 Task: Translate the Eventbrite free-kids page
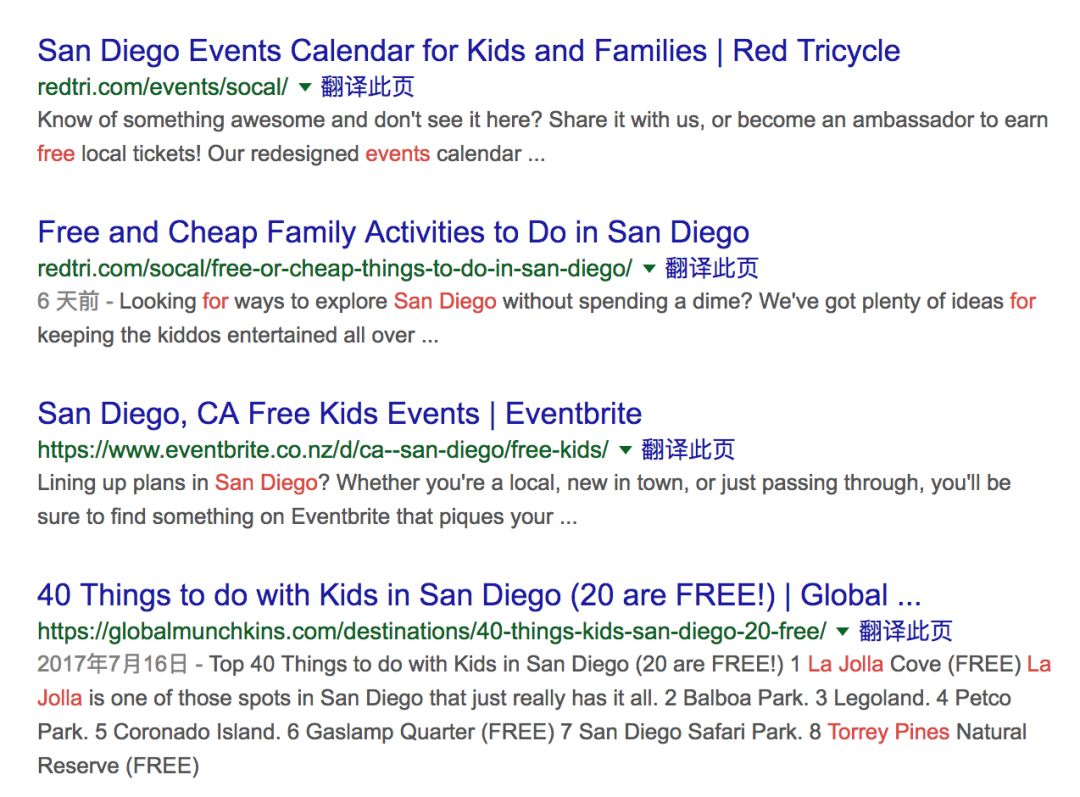coord(688,450)
